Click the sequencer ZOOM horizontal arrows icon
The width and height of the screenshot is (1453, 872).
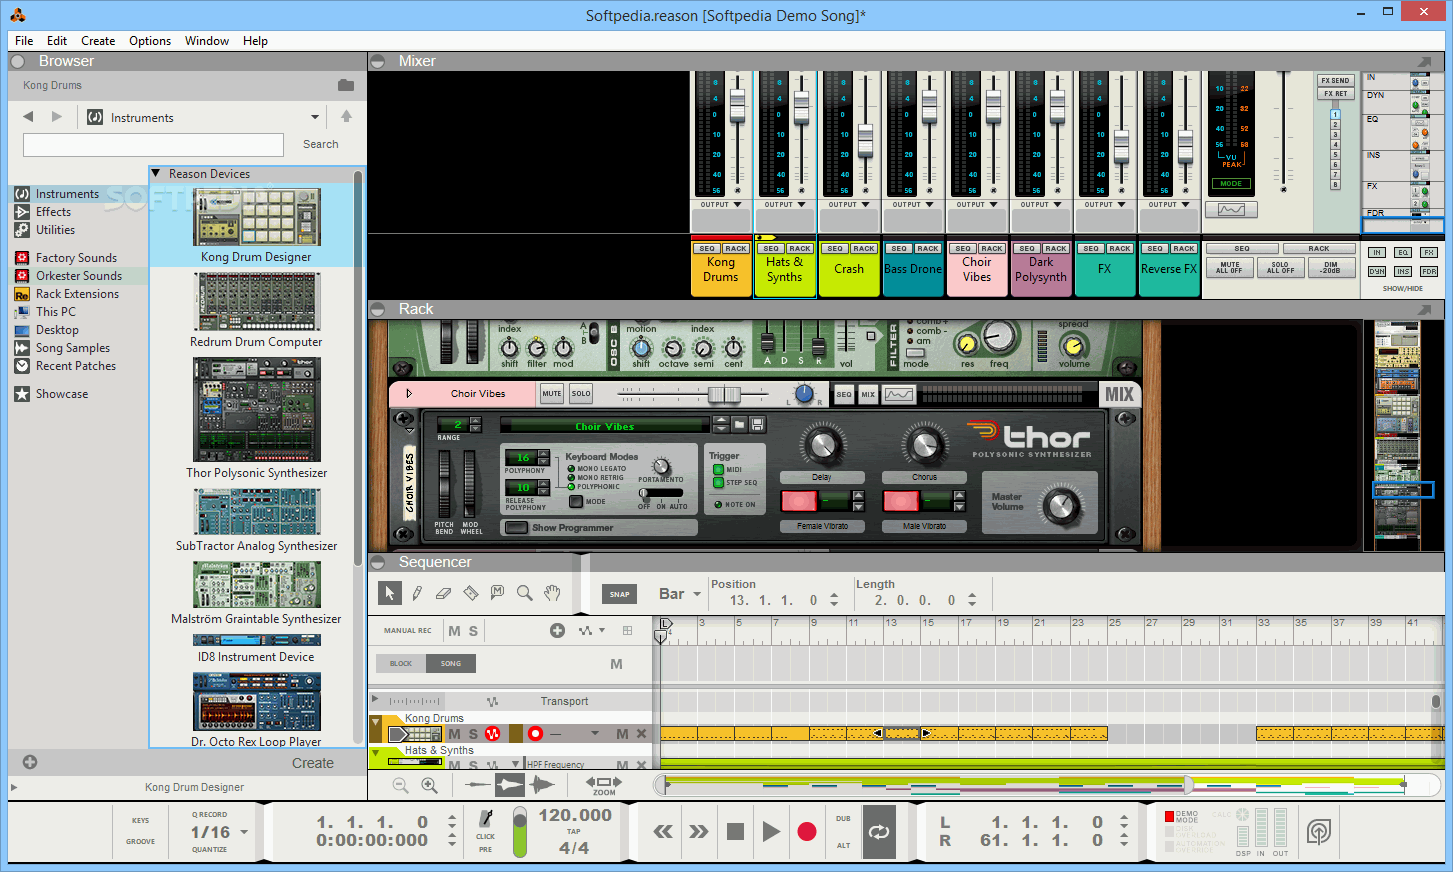604,785
